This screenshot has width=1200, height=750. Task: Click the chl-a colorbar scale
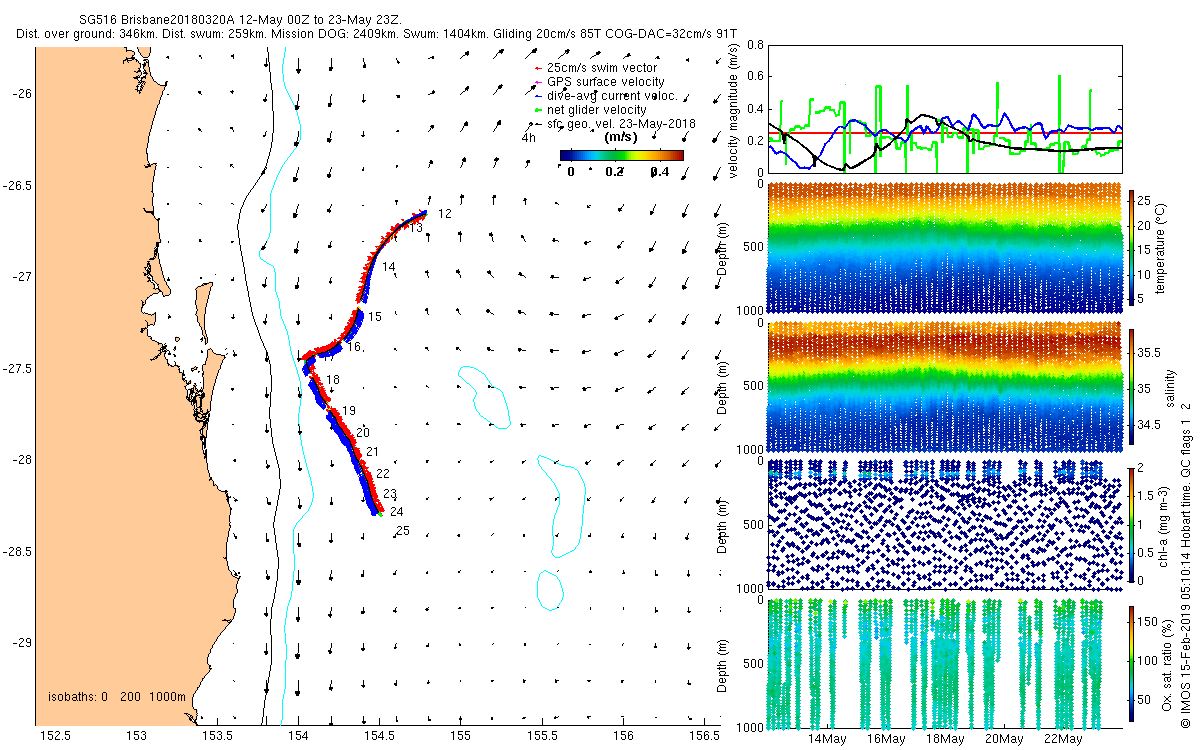[1132, 522]
